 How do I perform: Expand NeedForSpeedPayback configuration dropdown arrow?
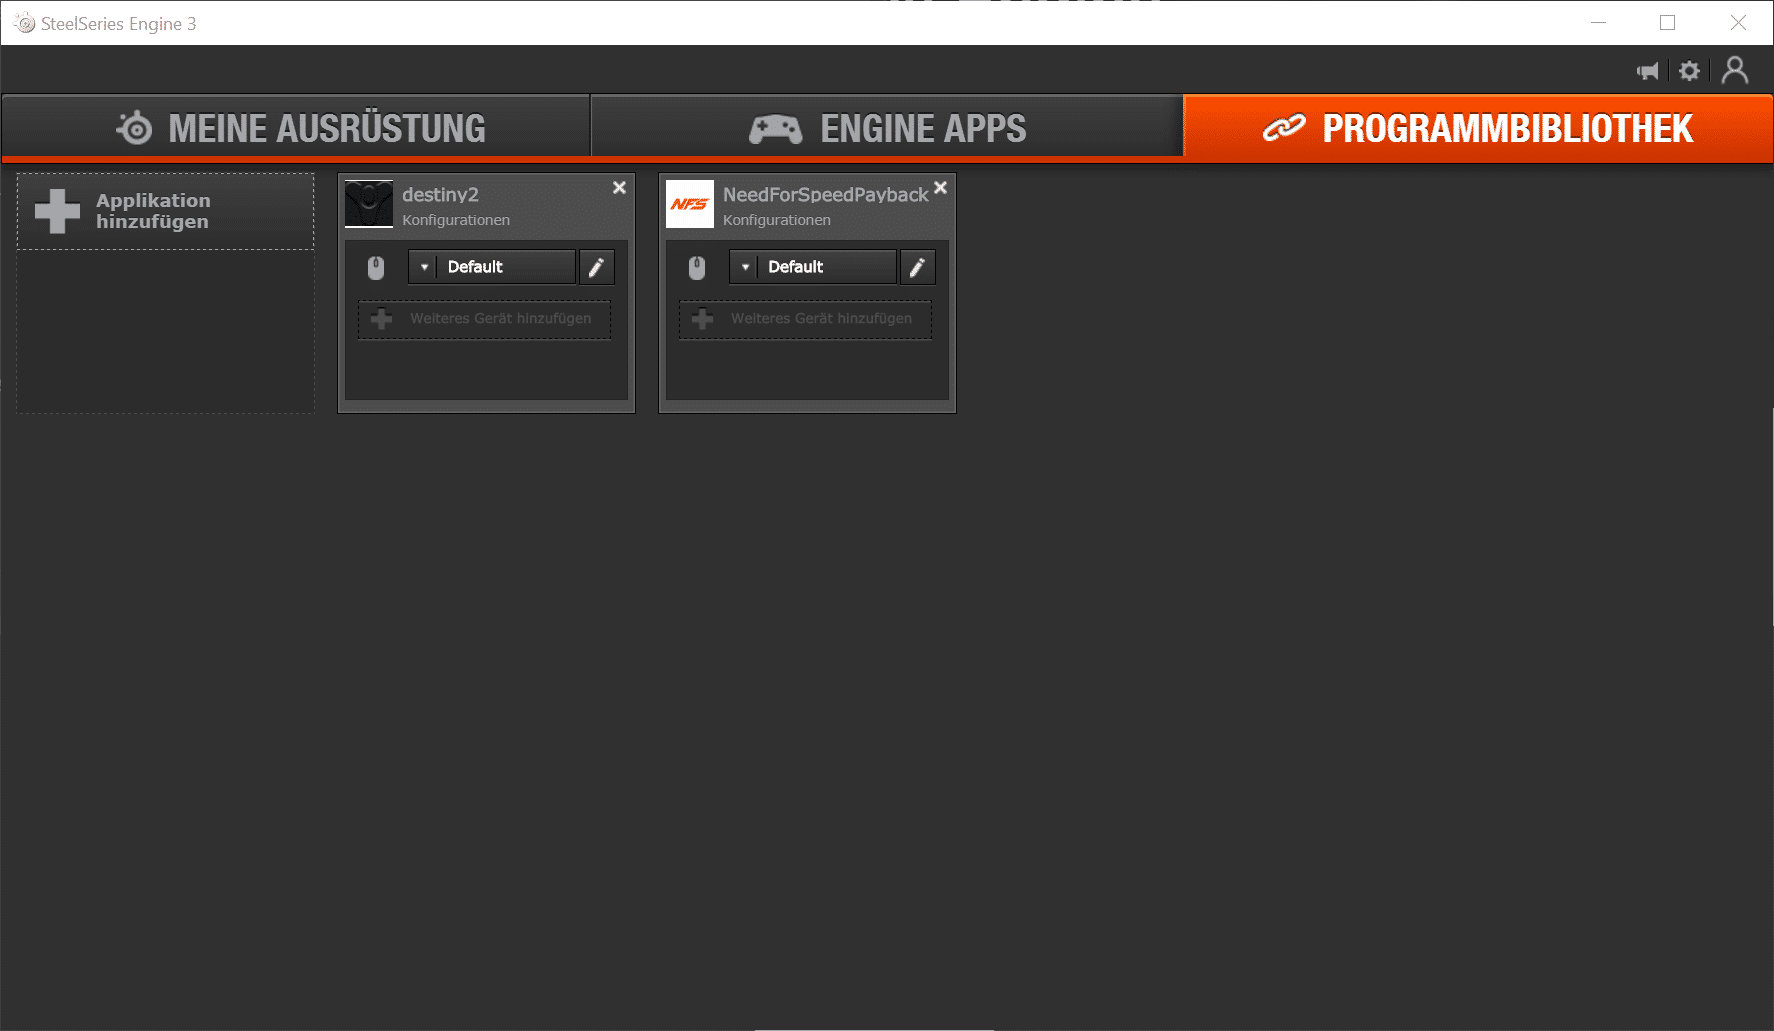[x=745, y=267]
